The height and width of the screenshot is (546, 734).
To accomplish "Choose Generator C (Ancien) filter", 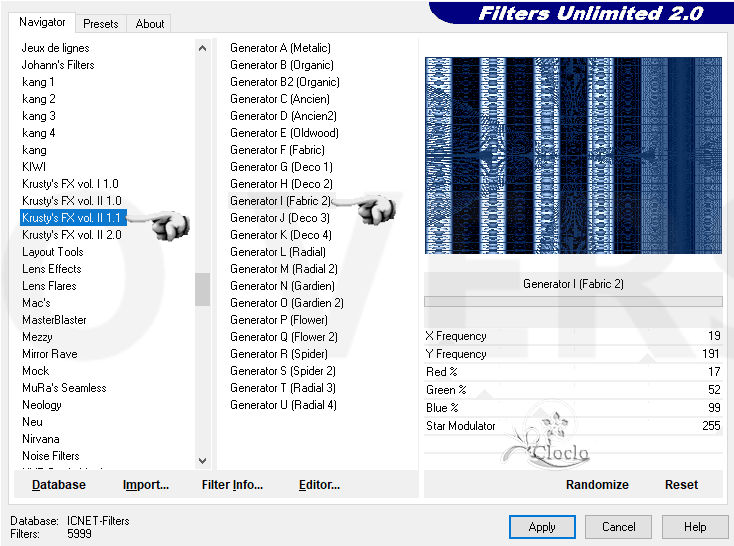I will 280,99.
